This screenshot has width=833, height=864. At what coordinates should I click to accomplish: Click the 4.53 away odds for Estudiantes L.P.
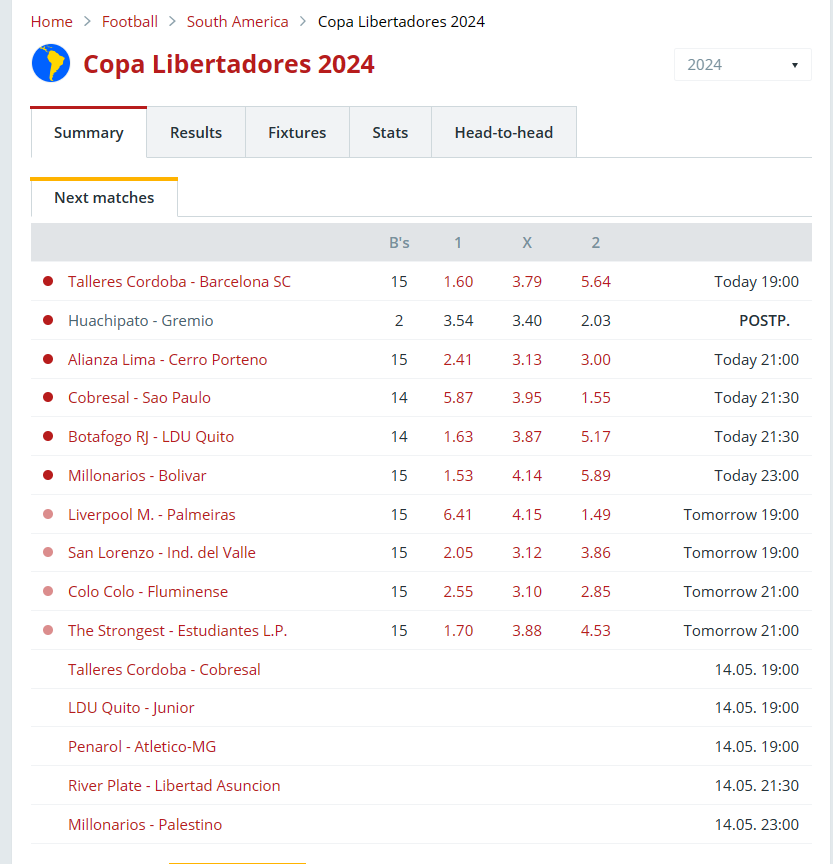pos(596,630)
